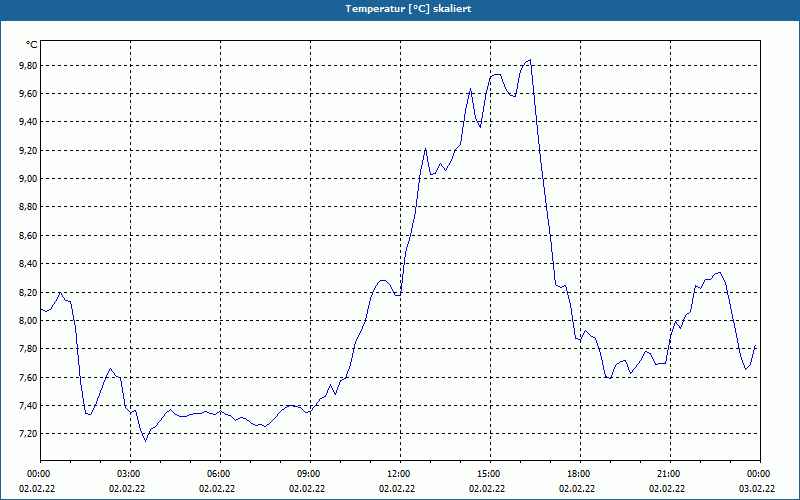800x500 pixels.
Task: Click the 8,20 y-axis label
Action: (28, 292)
